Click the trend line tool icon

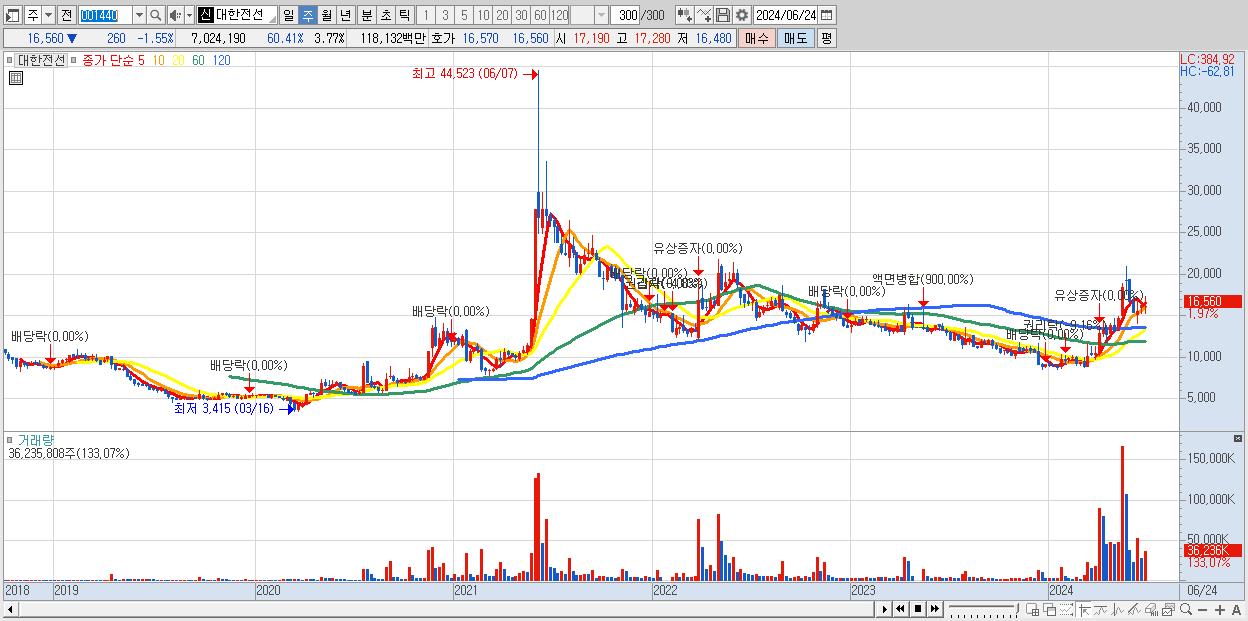click(1100, 609)
